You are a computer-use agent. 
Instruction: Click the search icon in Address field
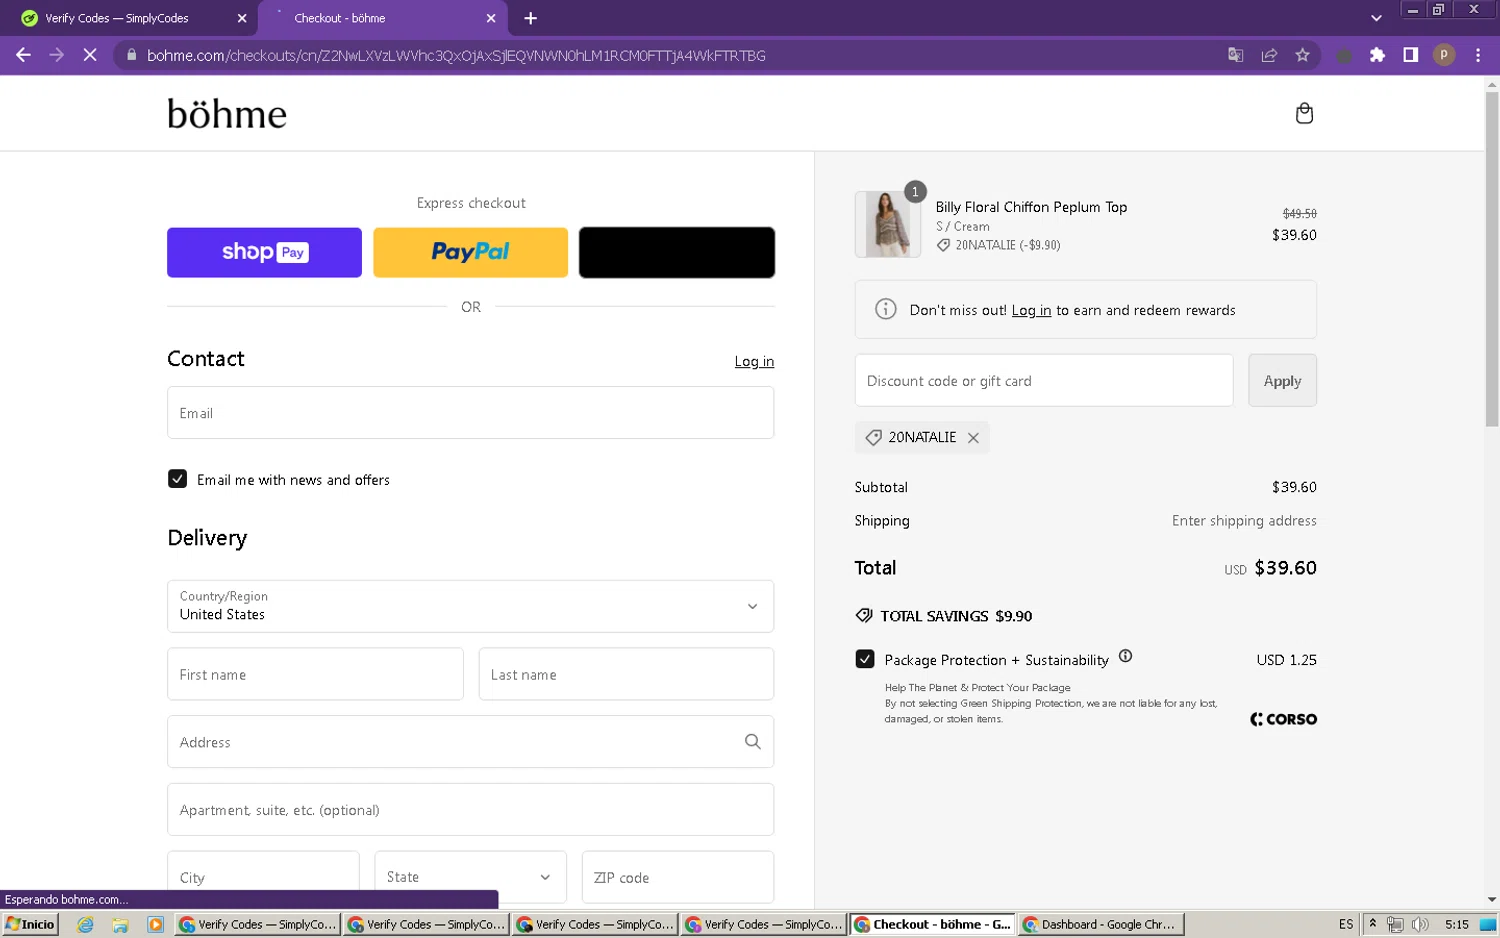(753, 742)
